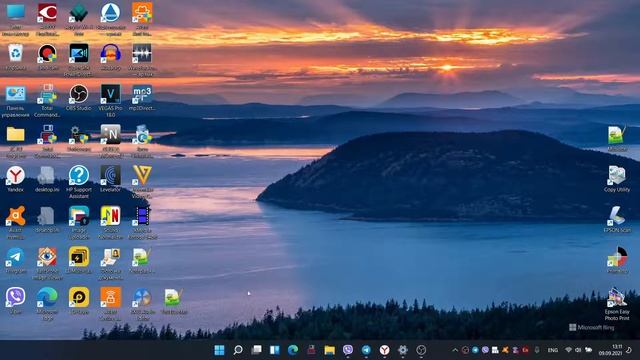The image size is (640, 360).
Task: Open the Yandex browser desktop shortcut
Action: pyautogui.click(x=16, y=176)
